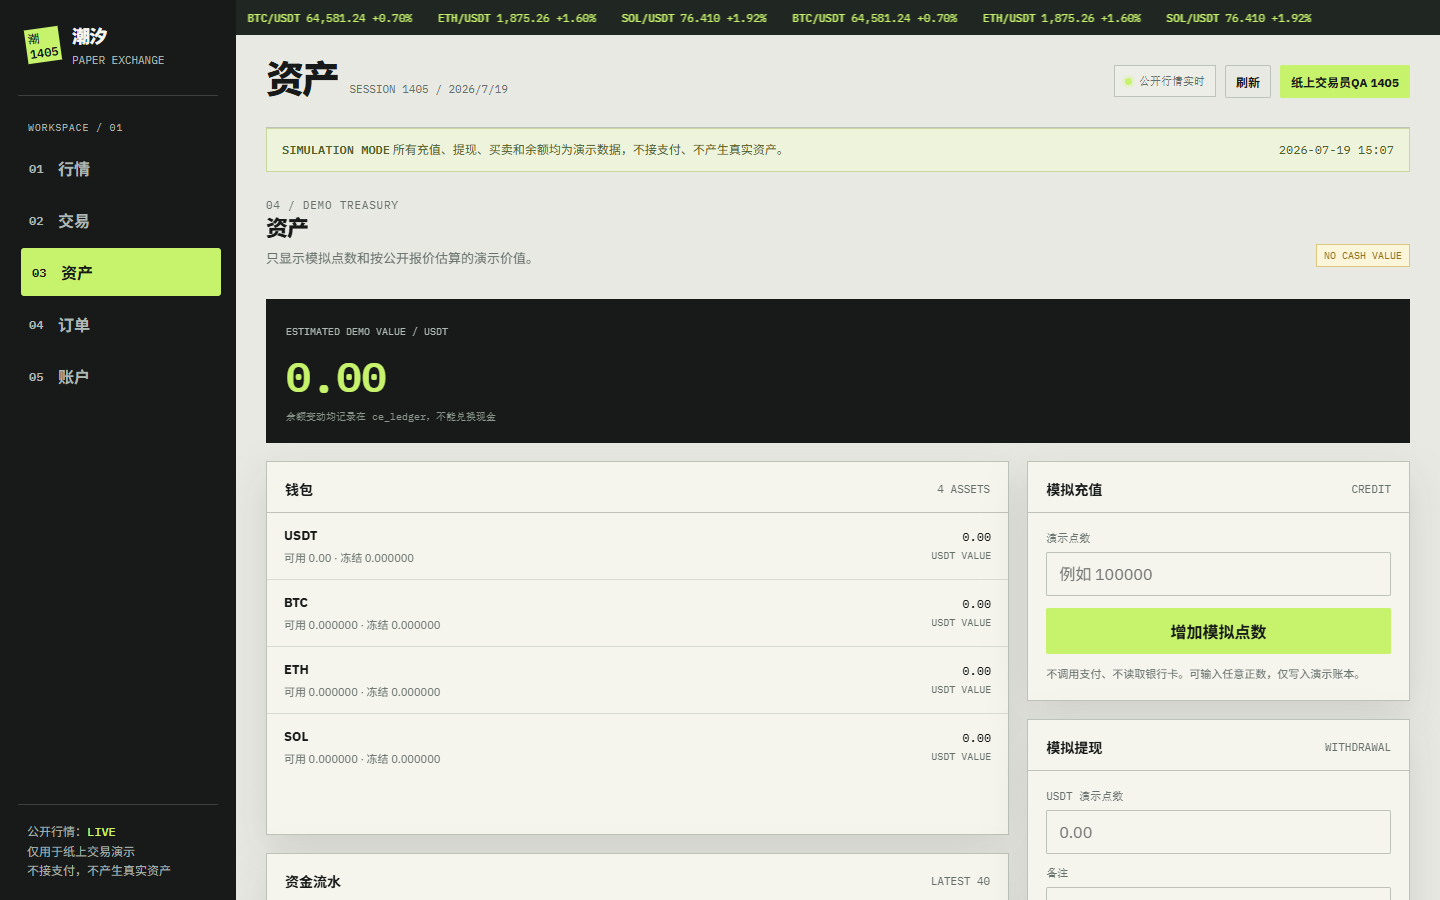The width and height of the screenshot is (1440, 900).
Task: Click the NO CASH VALUE badge
Action: [1363, 256]
